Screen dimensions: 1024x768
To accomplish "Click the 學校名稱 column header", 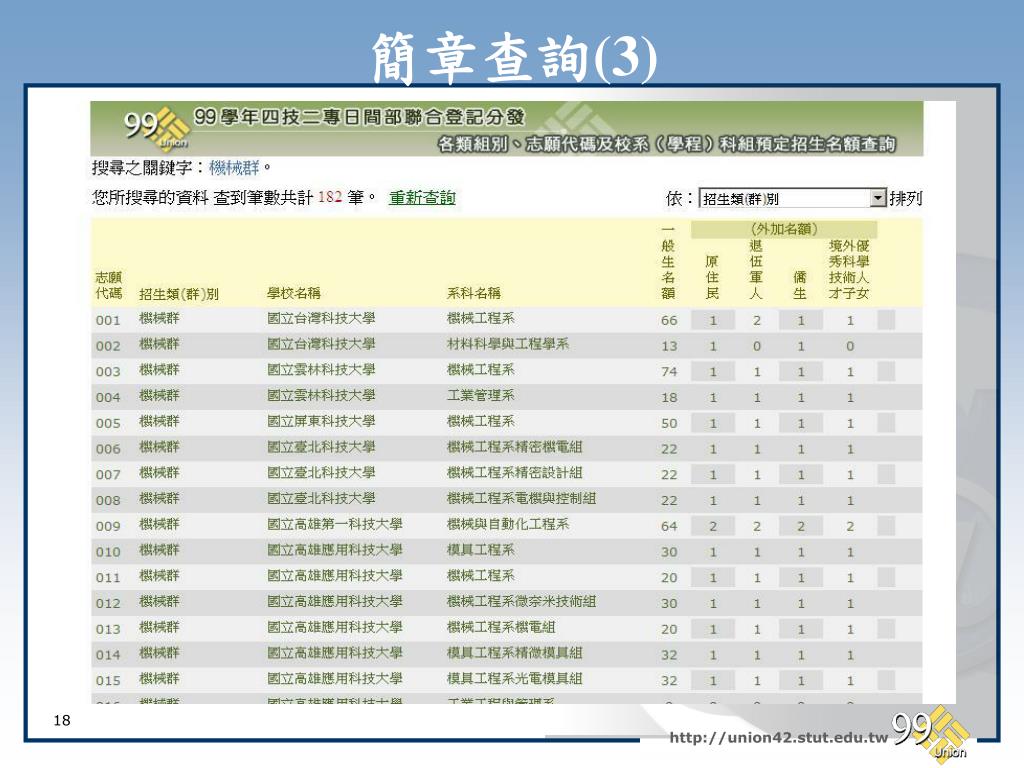I will tap(293, 293).
